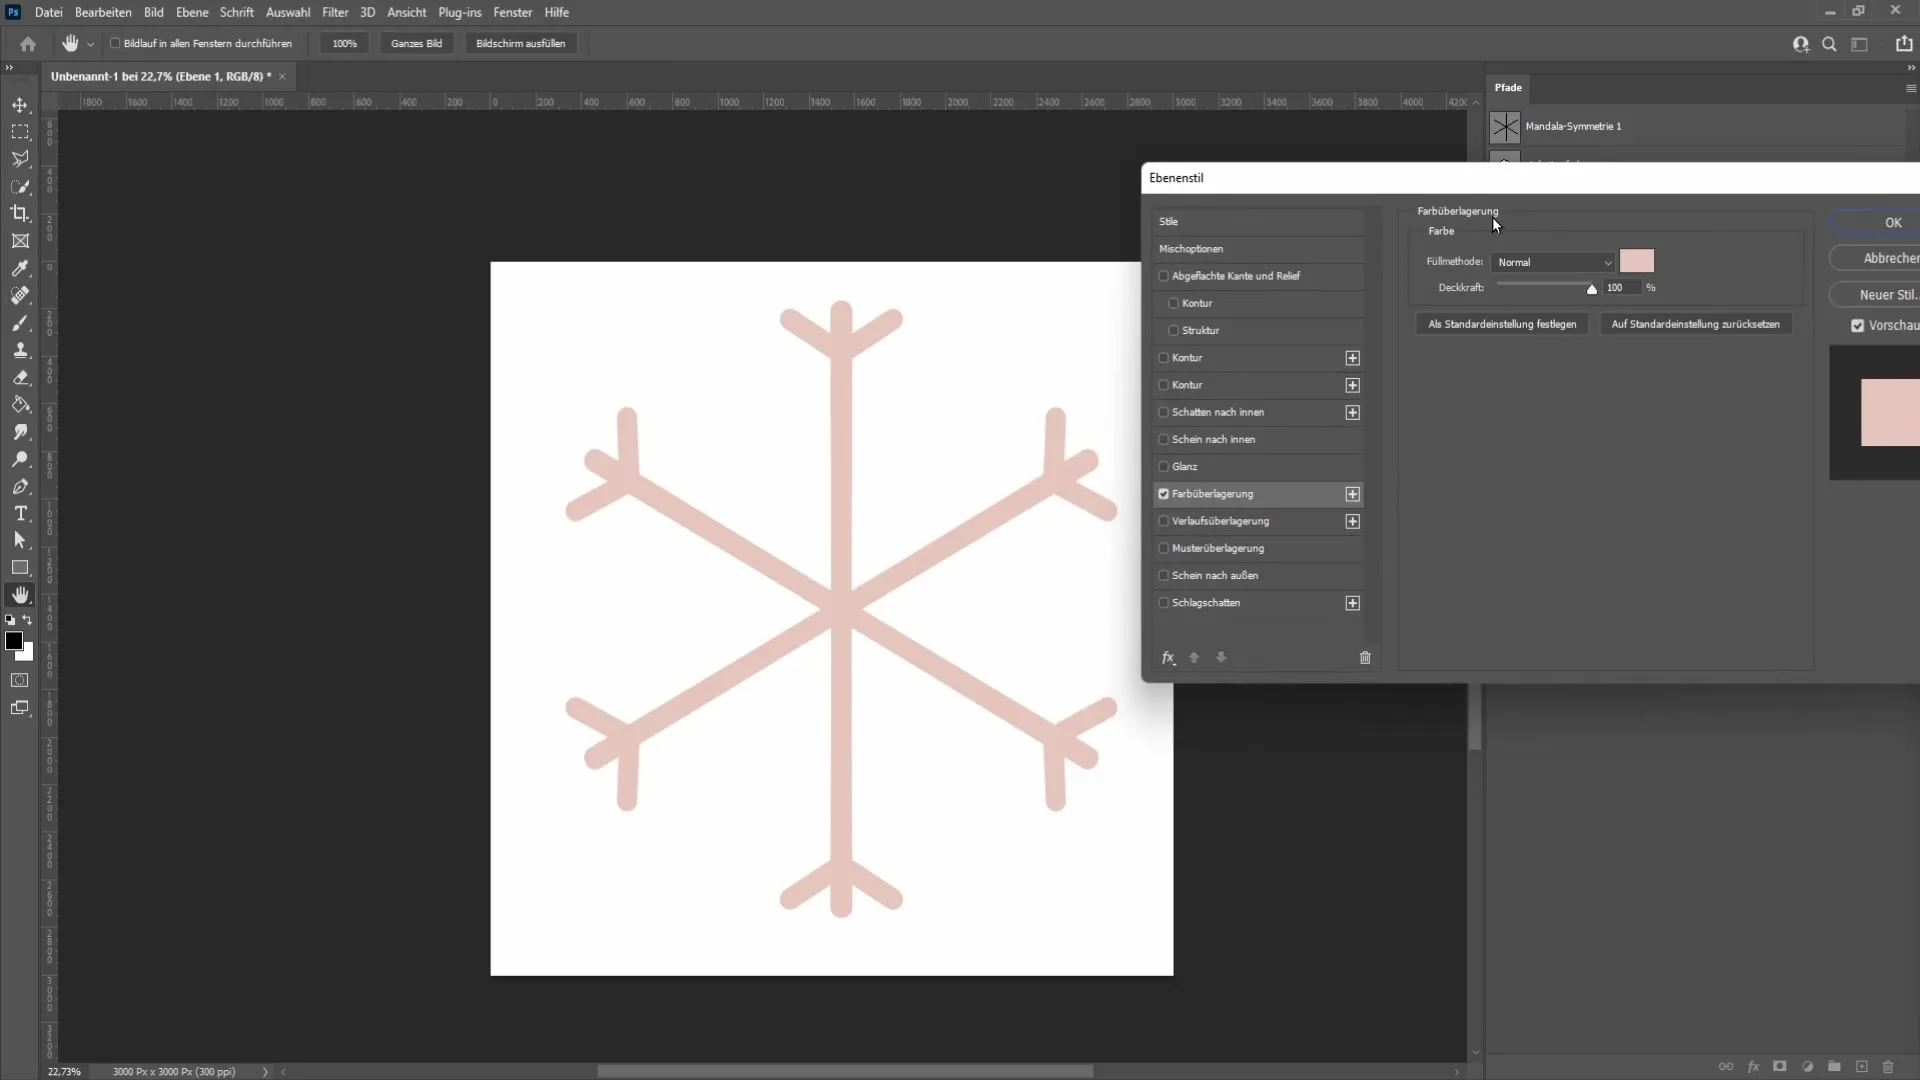This screenshot has height=1080, width=1920.
Task: Toggle Verlaufsüberlagerung checkbox
Action: tap(1163, 521)
